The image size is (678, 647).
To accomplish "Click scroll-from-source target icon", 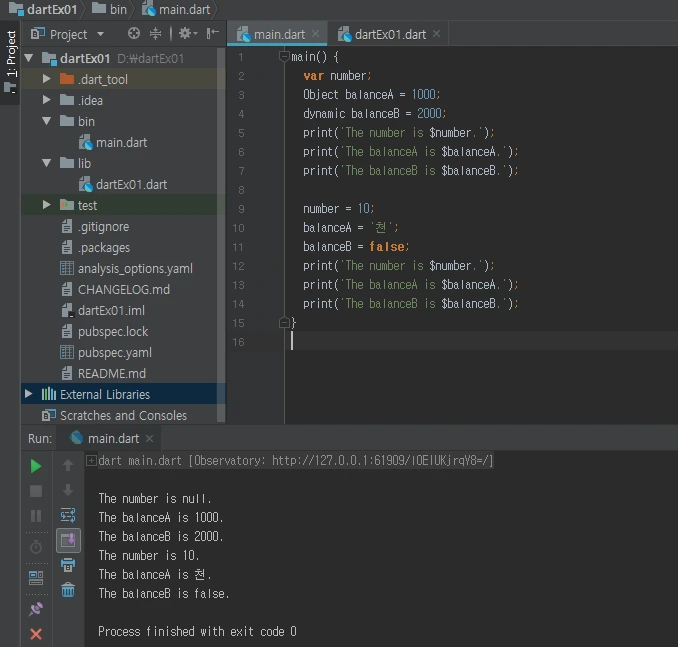I will click(x=134, y=33).
